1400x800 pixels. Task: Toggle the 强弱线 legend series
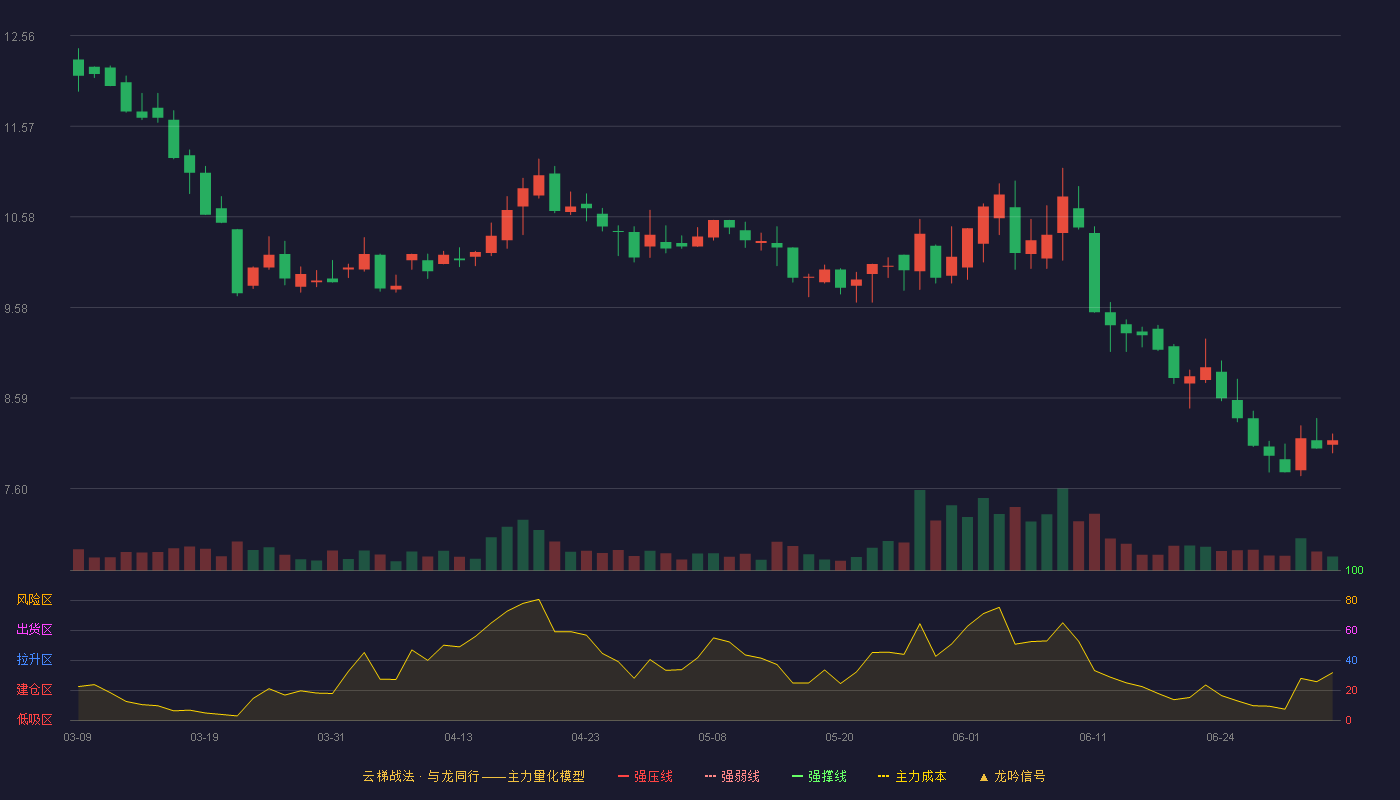(732, 776)
